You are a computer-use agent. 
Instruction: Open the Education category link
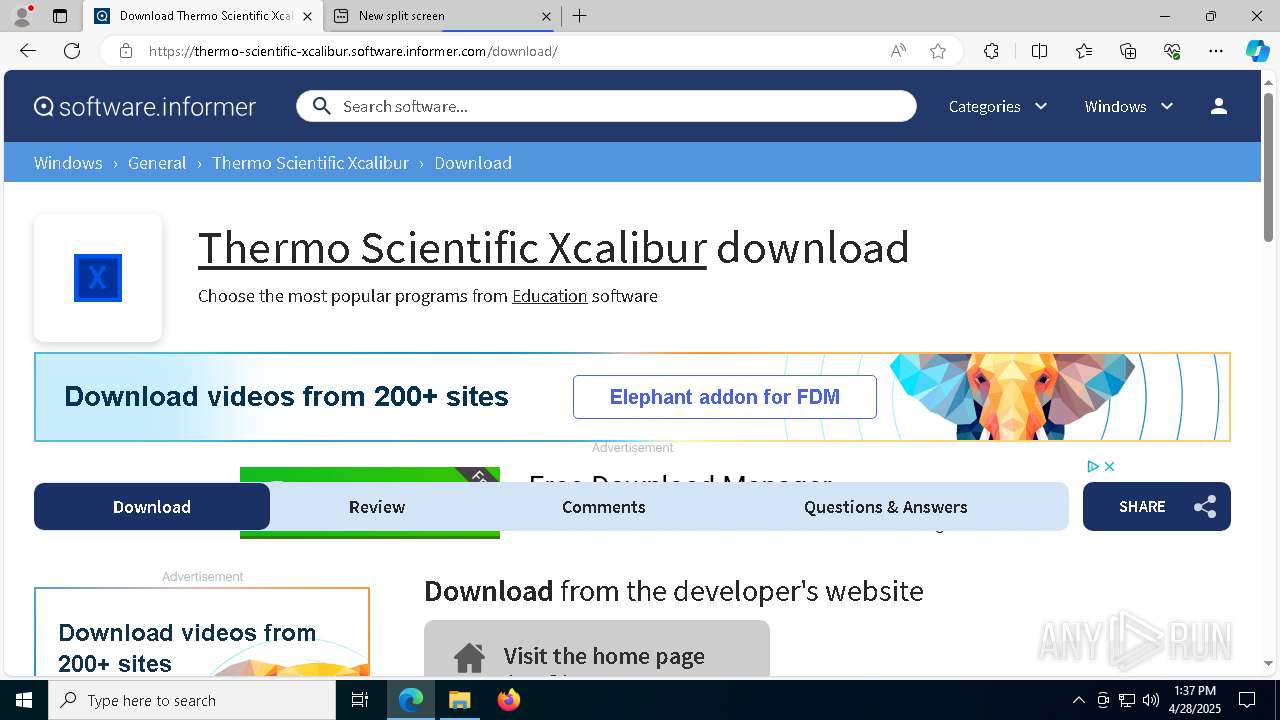(x=550, y=296)
